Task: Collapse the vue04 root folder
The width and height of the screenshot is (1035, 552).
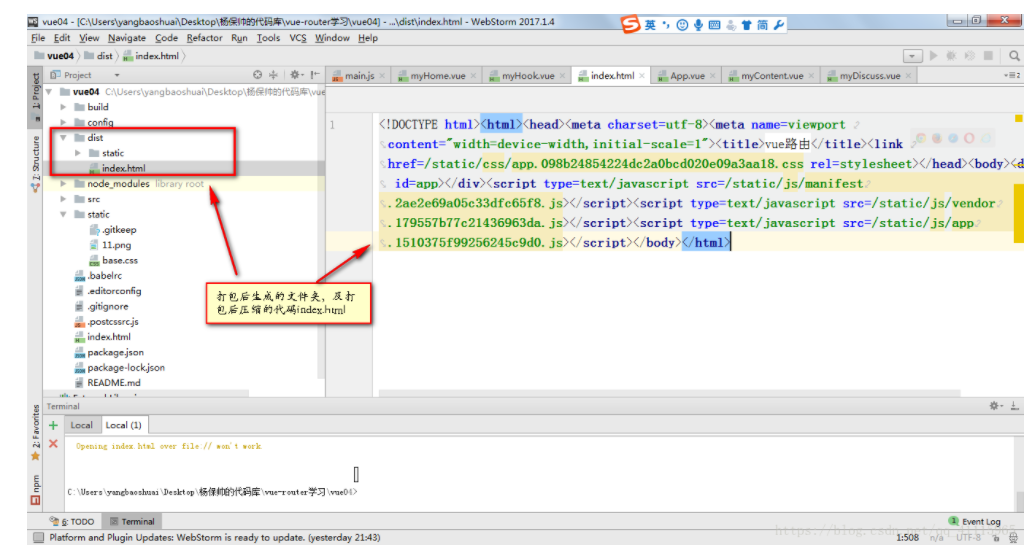Action: click(50, 92)
